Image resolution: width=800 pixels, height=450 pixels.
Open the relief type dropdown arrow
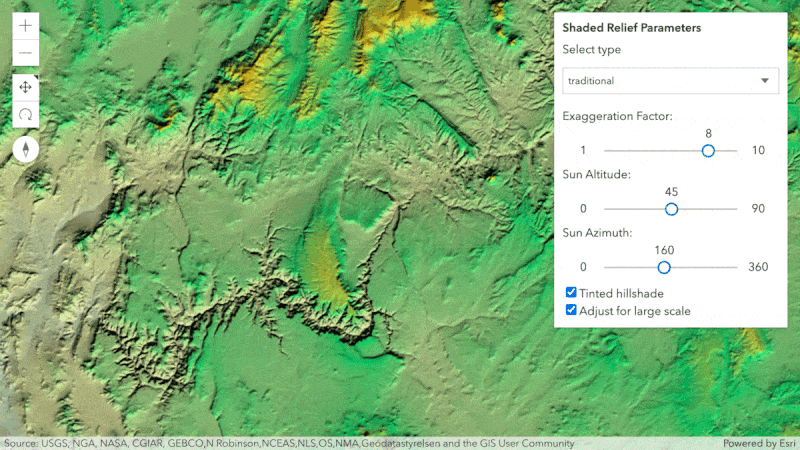coord(764,81)
